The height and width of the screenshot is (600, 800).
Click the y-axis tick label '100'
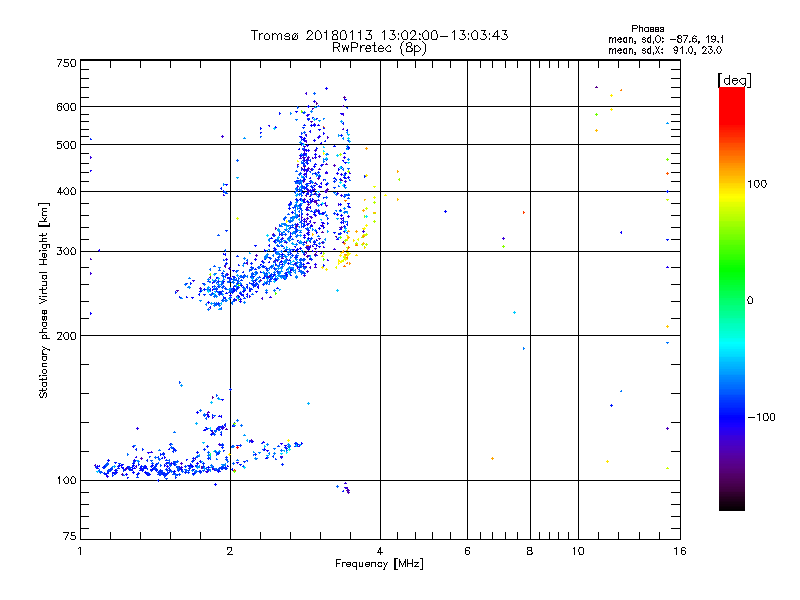coord(66,480)
